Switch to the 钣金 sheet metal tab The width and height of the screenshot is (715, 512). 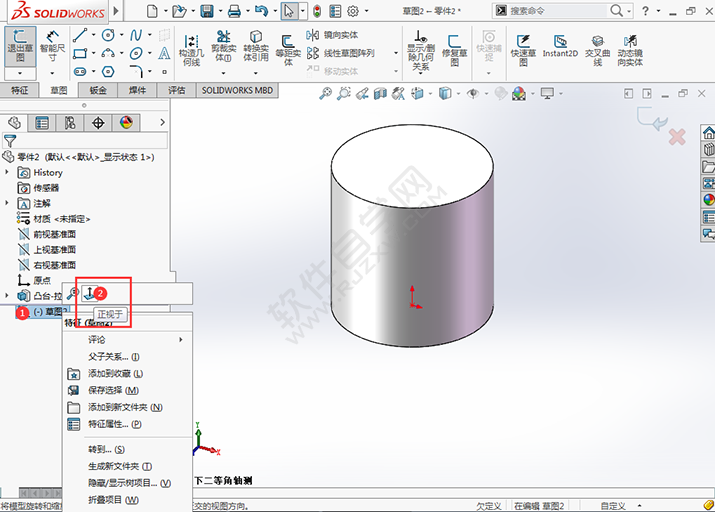coord(98,90)
